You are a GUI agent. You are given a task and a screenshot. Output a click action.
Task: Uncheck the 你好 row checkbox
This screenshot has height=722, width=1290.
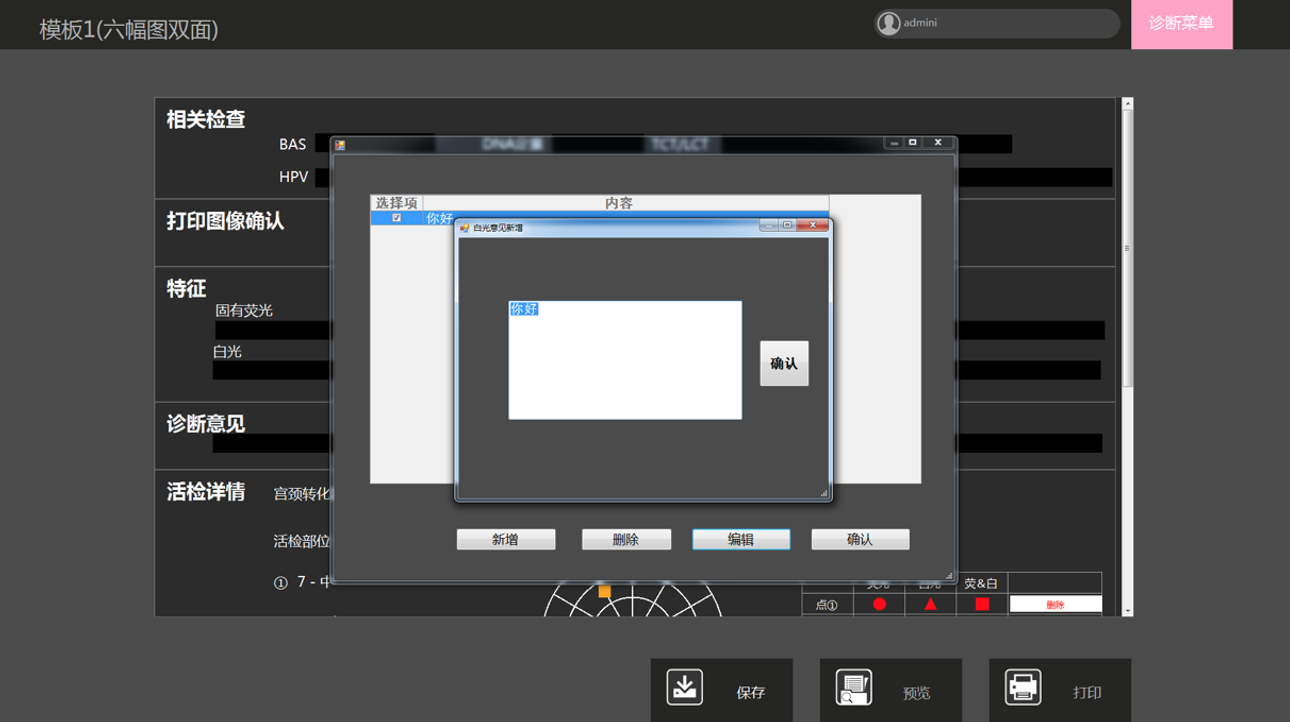pos(397,218)
